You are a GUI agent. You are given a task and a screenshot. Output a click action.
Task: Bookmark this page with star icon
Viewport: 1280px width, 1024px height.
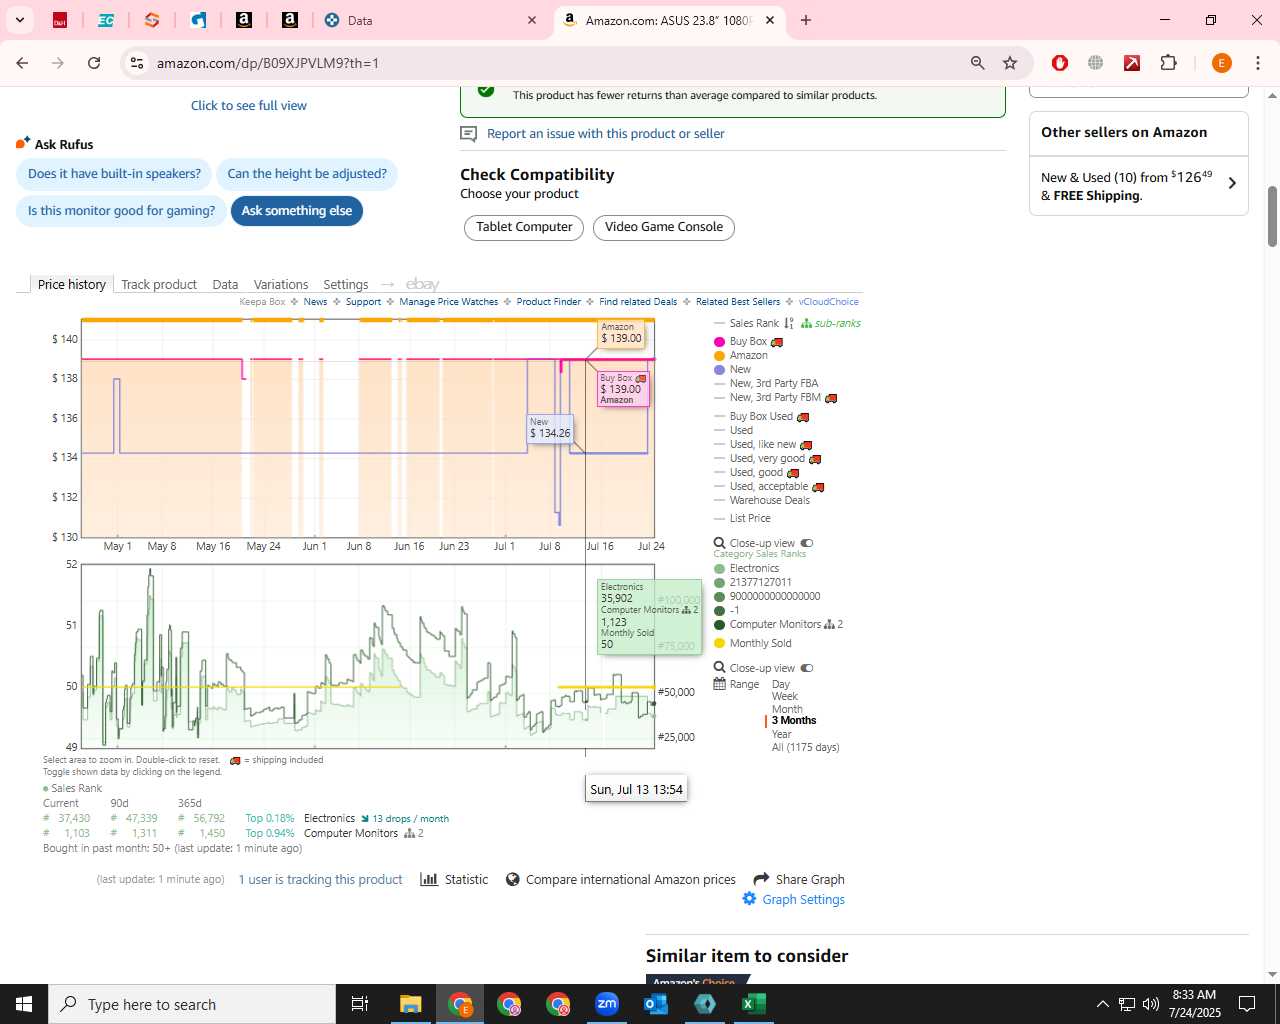[1010, 63]
